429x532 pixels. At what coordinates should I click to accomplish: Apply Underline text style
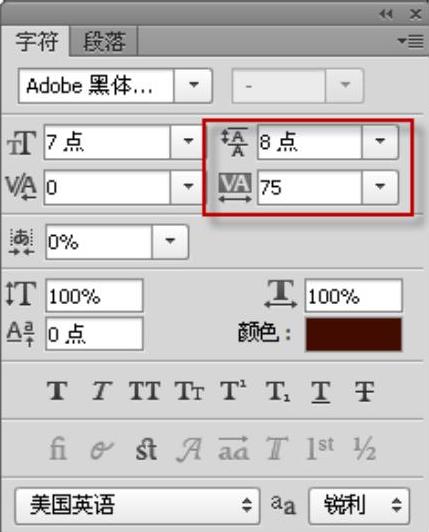tap(321, 392)
